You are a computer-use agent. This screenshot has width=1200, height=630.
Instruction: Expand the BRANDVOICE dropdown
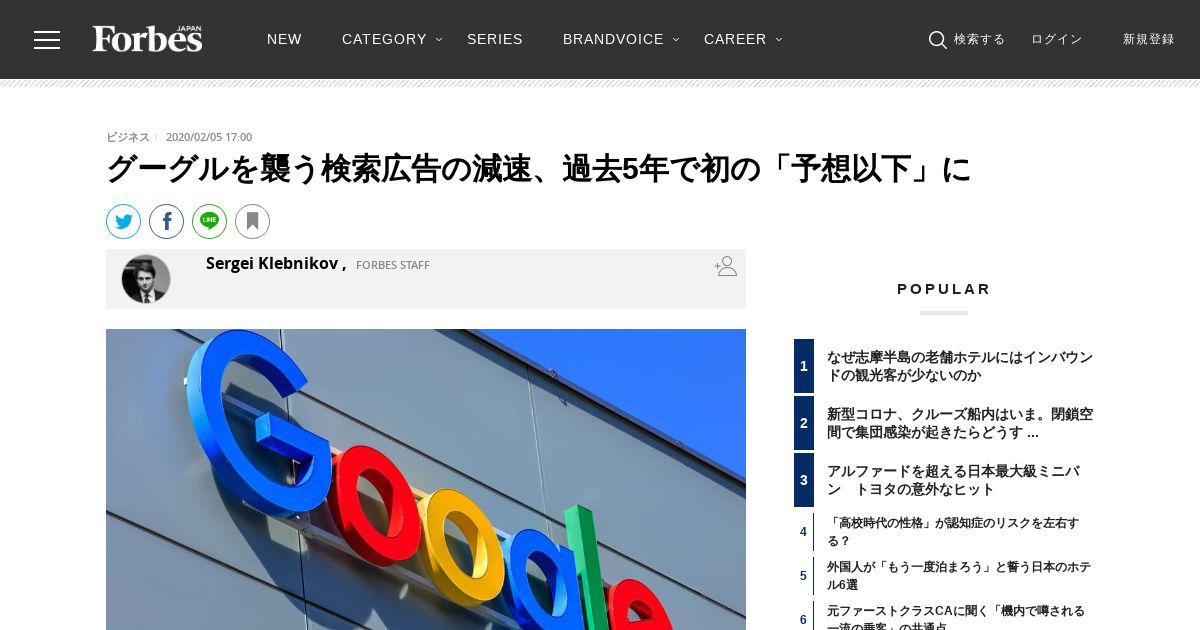tap(621, 39)
